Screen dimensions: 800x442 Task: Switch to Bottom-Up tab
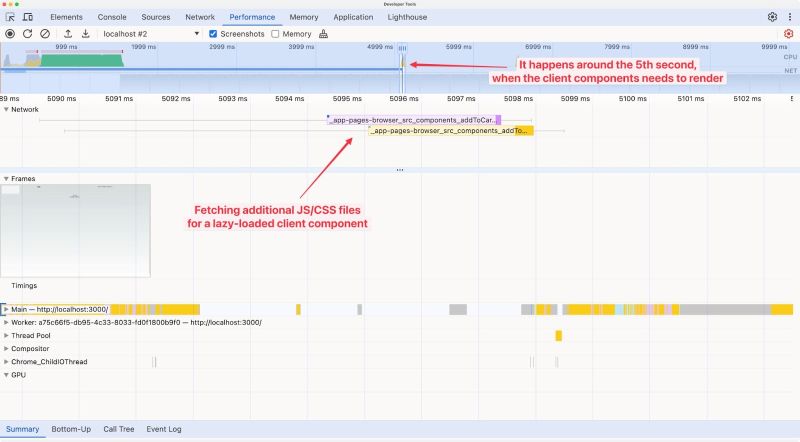(71, 429)
